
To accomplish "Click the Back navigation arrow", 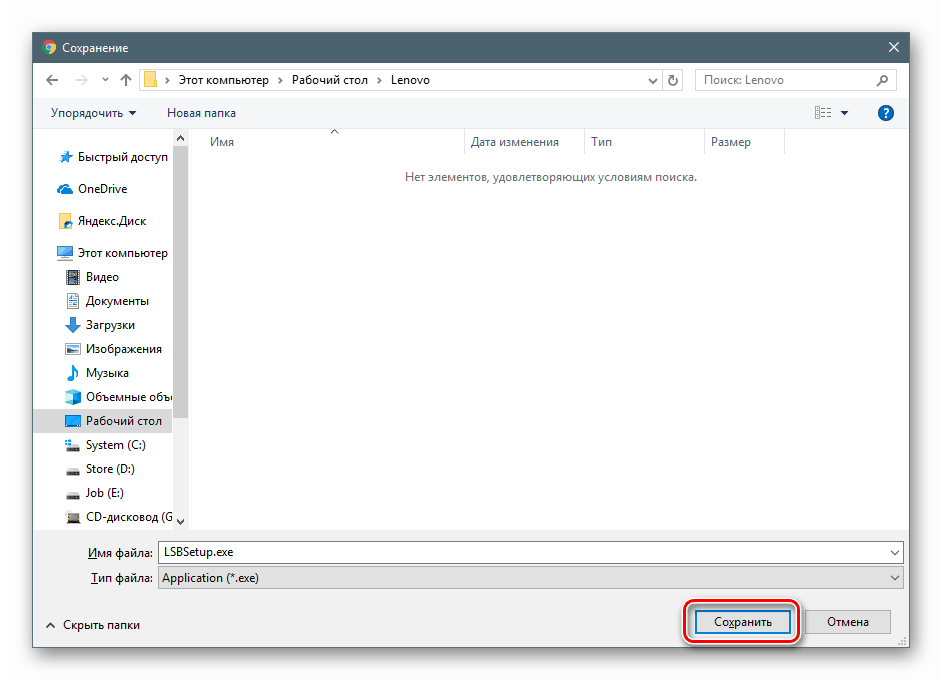I will [x=52, y=80].
